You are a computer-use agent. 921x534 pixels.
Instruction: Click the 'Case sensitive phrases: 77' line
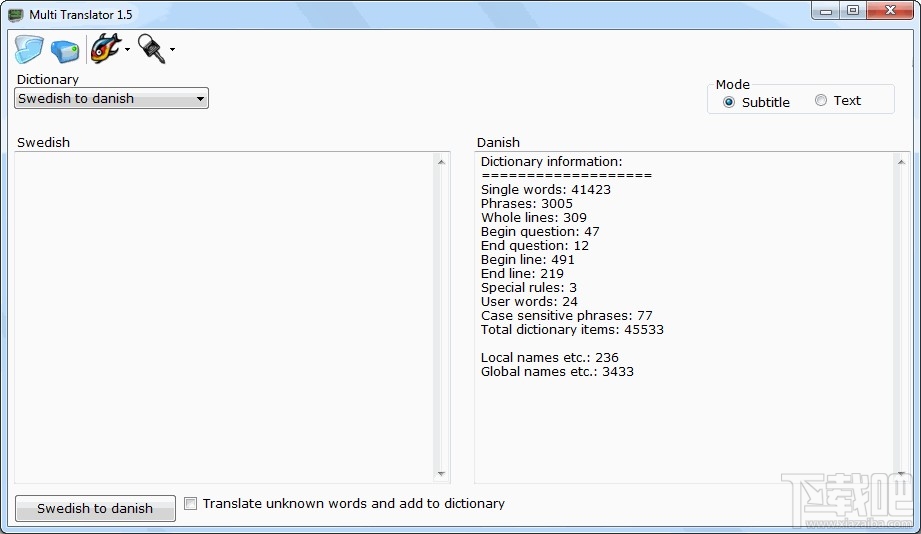pos(566,315)
